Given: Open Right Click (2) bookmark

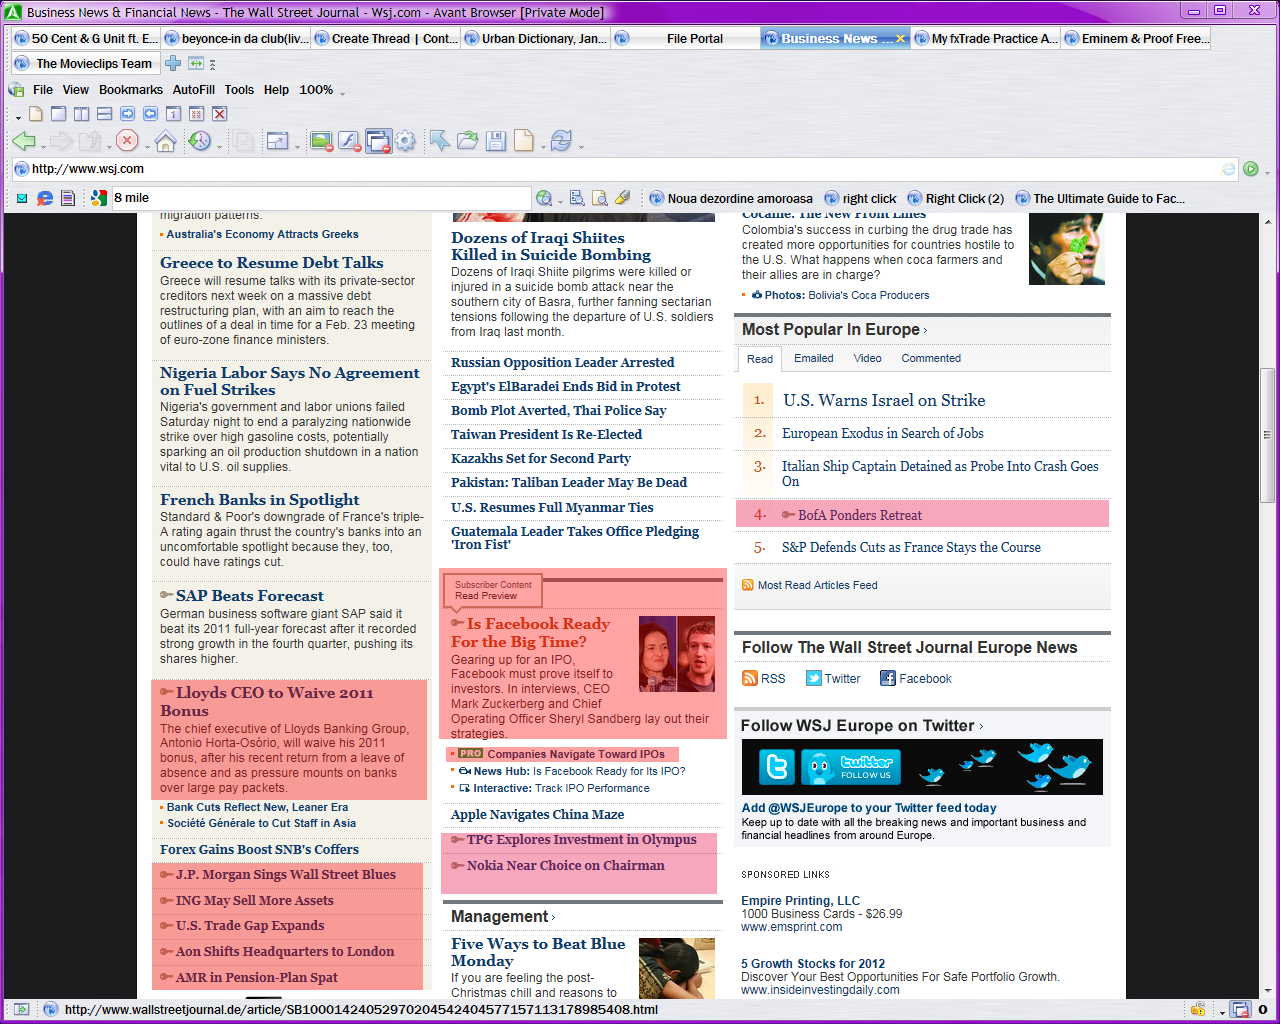Looking at the screenshot, I should click(x=956, y=198).
